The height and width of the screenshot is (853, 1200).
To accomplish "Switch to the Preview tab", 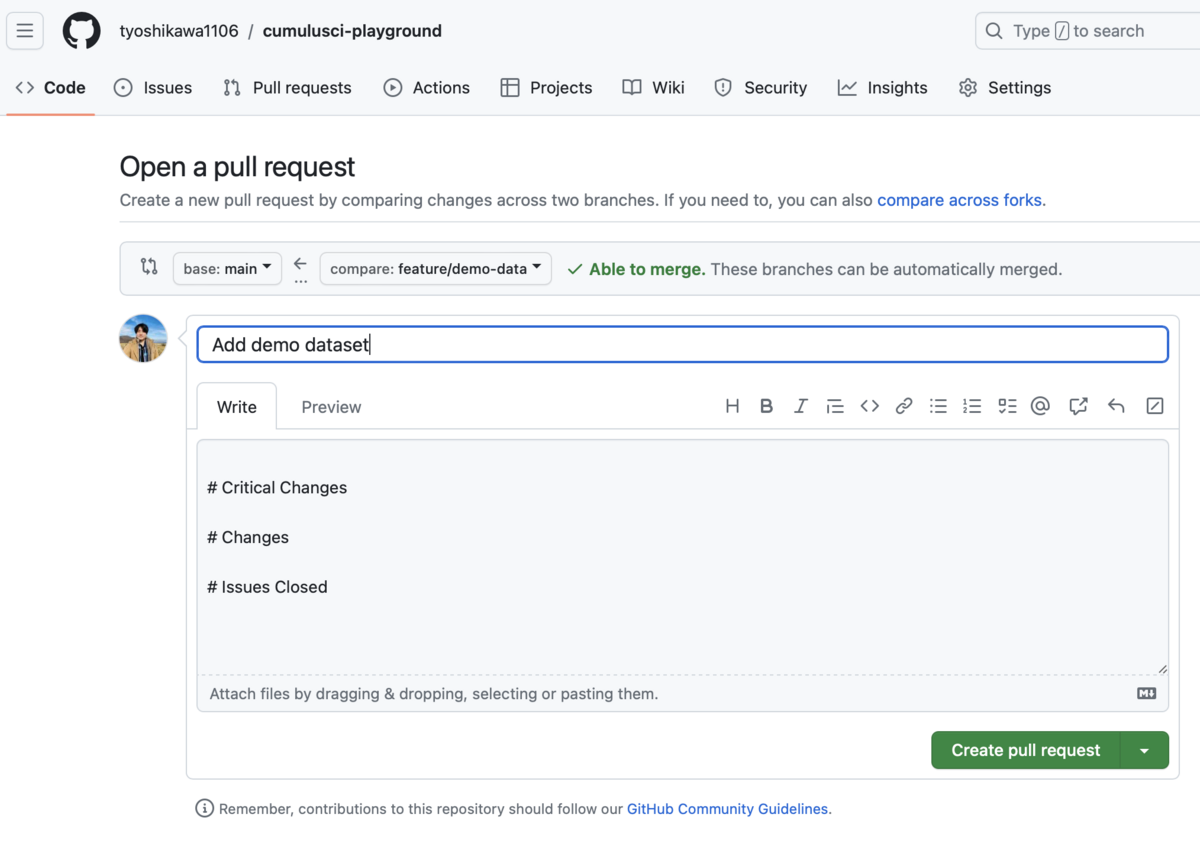I will (331, 407).
